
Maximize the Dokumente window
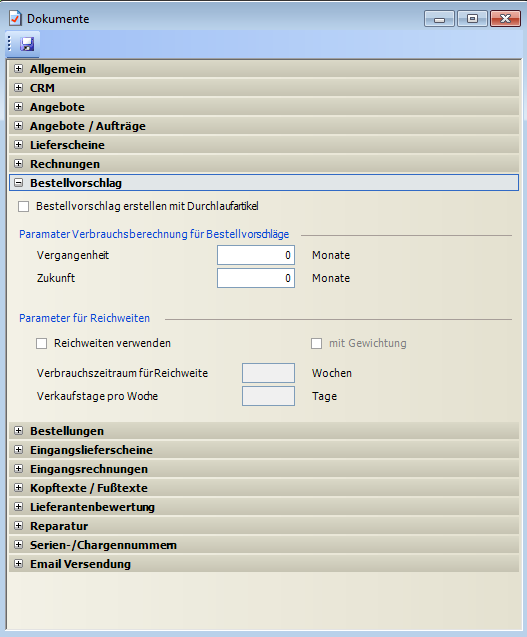pos(472,19)
